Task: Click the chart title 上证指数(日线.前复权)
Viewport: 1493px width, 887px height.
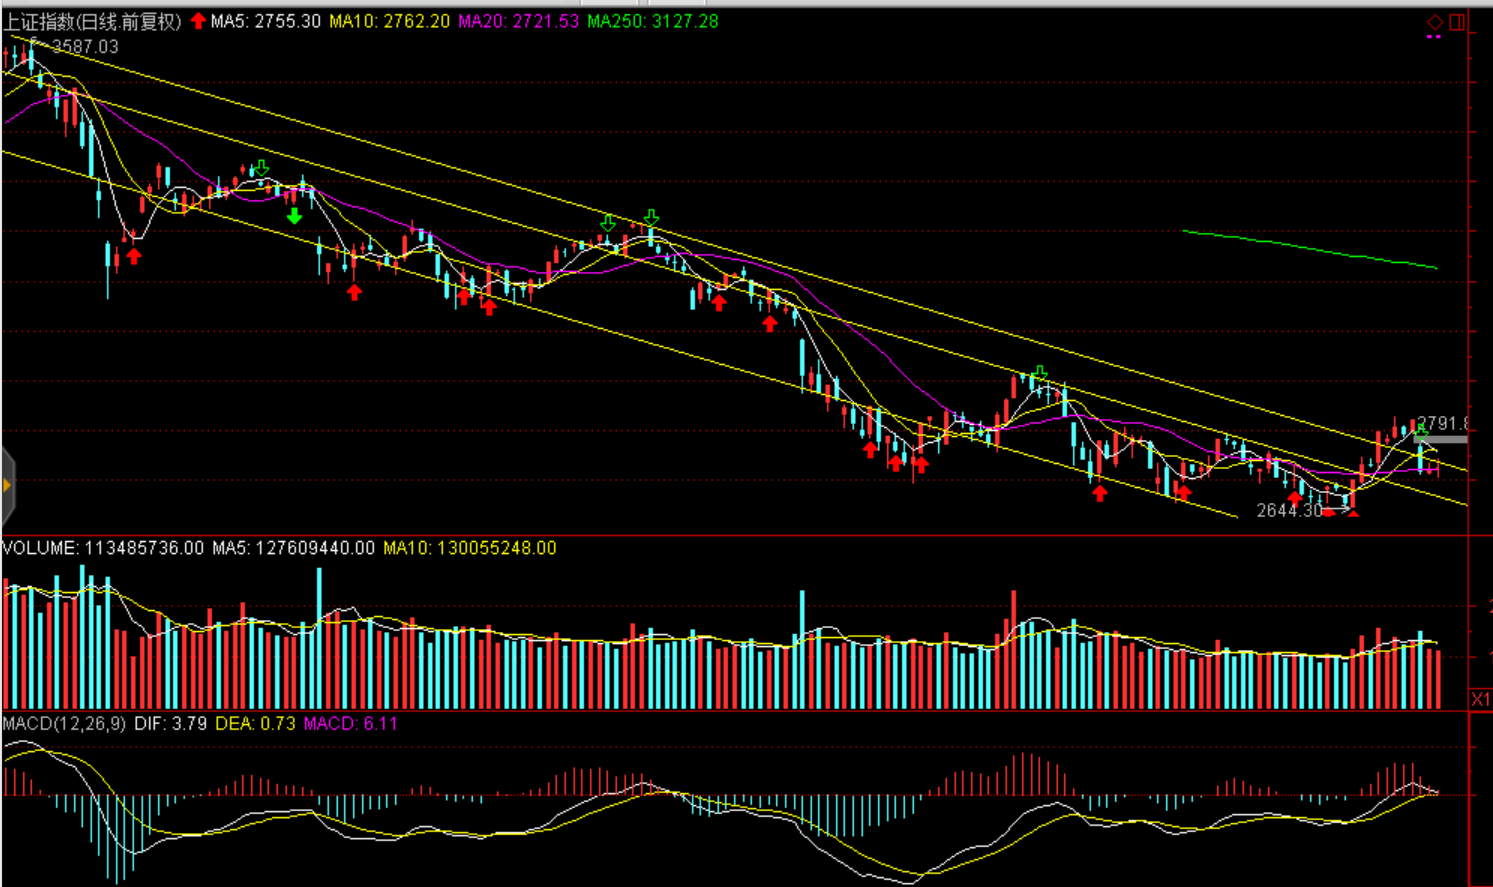Action: (92, 21)
